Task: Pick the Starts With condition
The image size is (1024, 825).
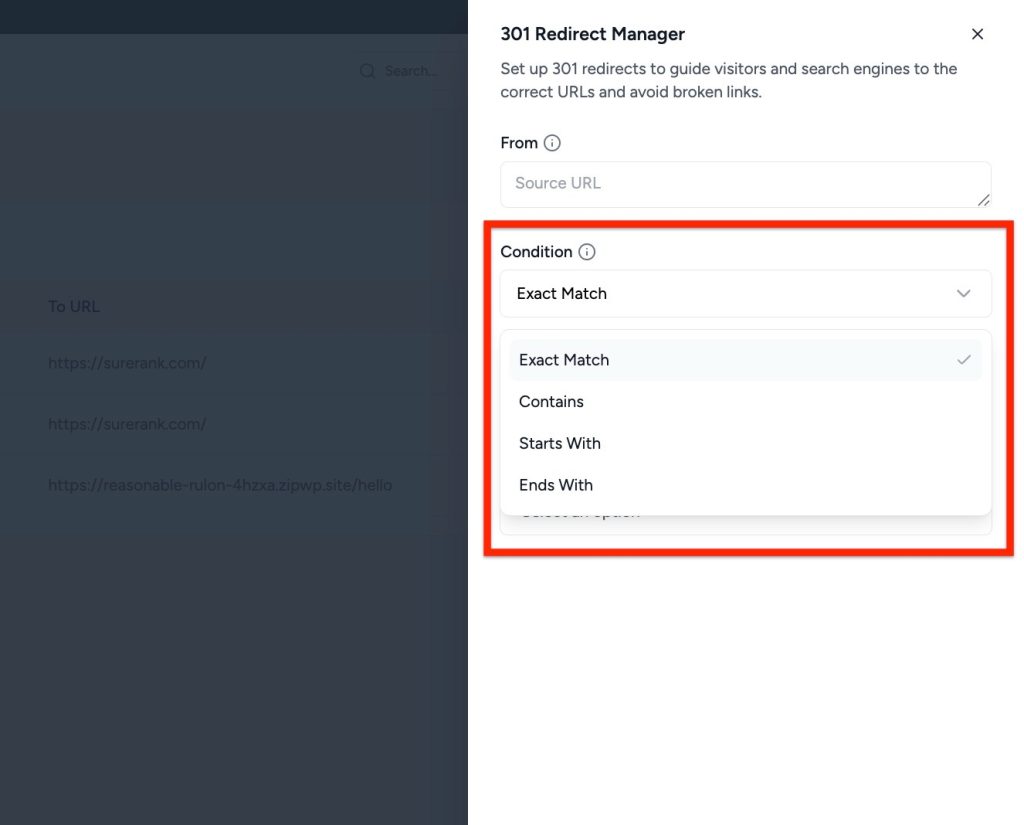Action: coord(560,444)
